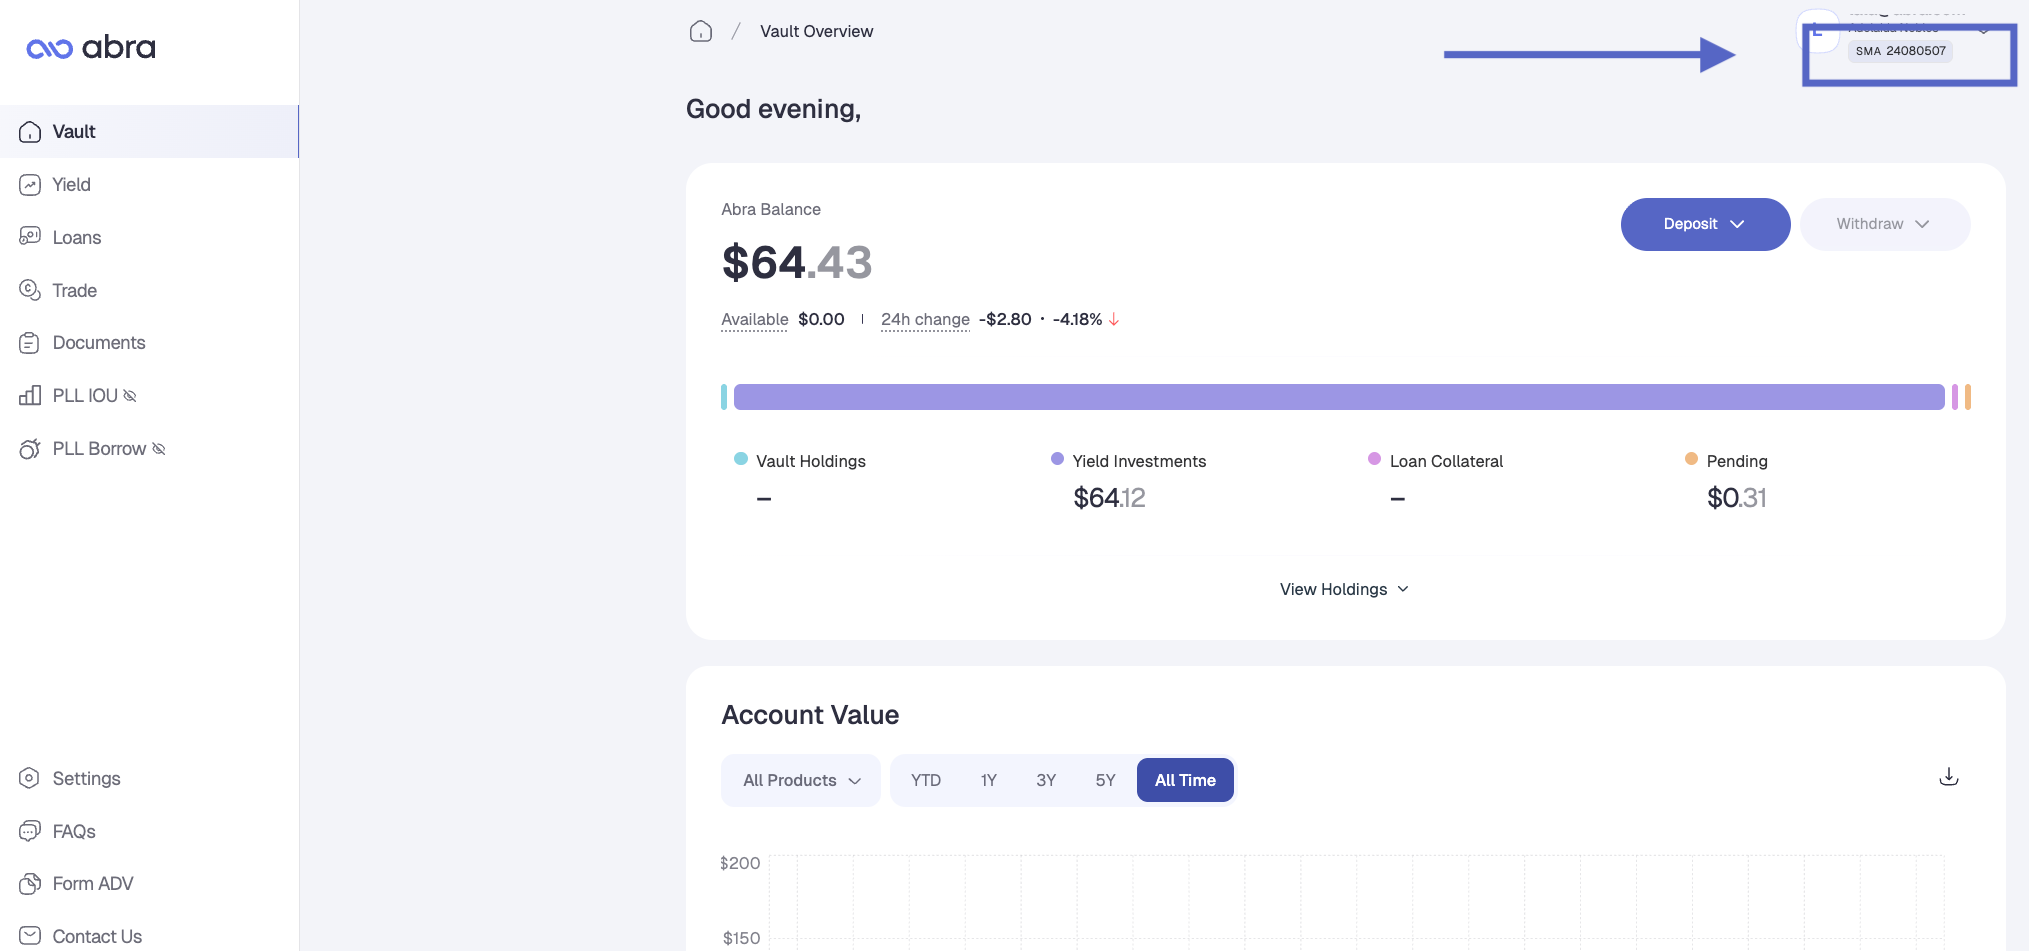
Task: Click the -4.18% change percentage
Action: [1077, 320]
